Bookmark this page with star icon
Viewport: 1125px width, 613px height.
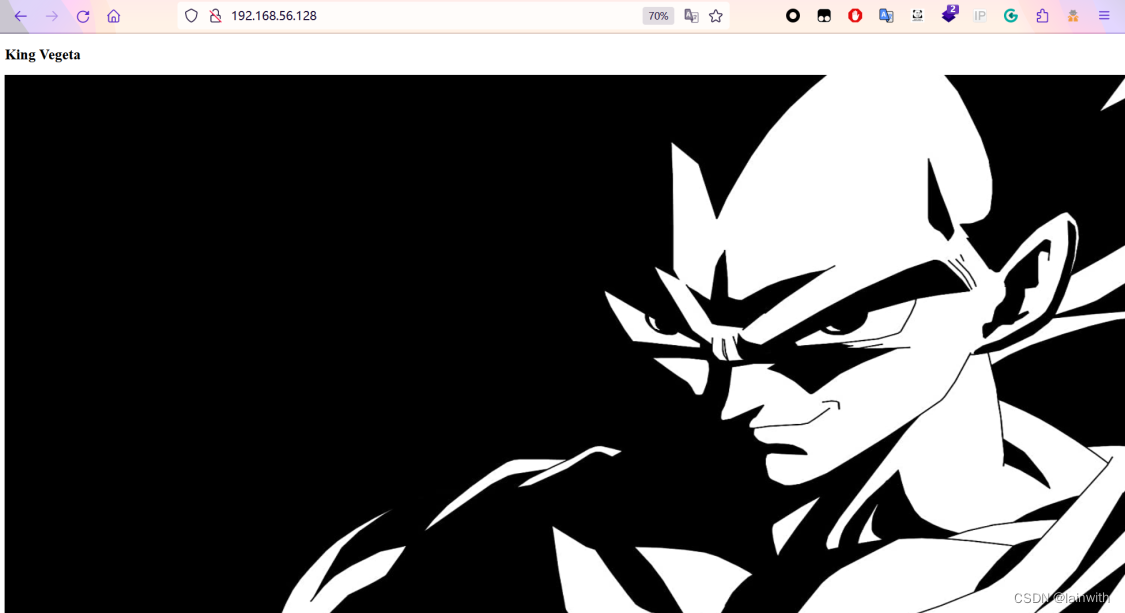coord(716,16)
